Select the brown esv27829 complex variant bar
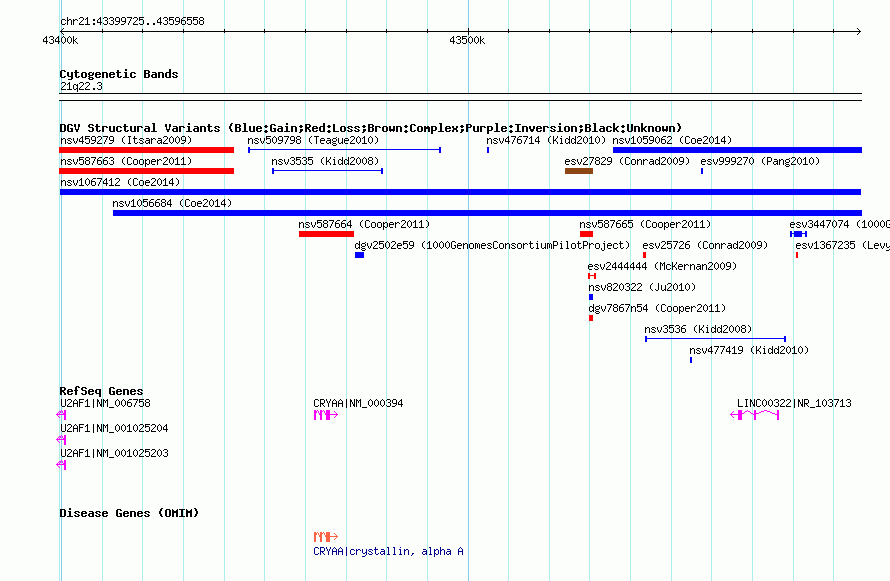The height and width of the screenshot is (581, 890). click(579, 171)
